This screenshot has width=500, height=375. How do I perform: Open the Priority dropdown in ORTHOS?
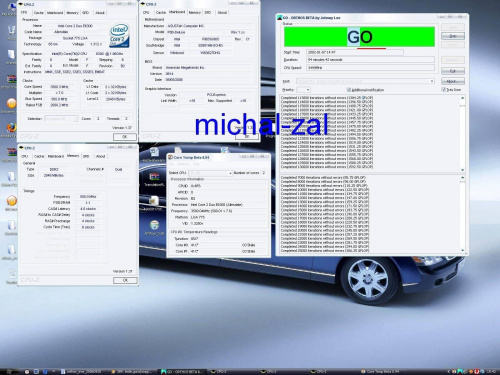pyautogui.click(x=303, y=90)
